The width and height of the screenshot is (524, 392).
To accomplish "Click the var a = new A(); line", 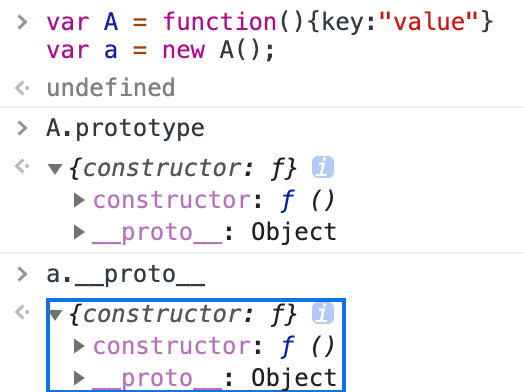I will 160,50.
